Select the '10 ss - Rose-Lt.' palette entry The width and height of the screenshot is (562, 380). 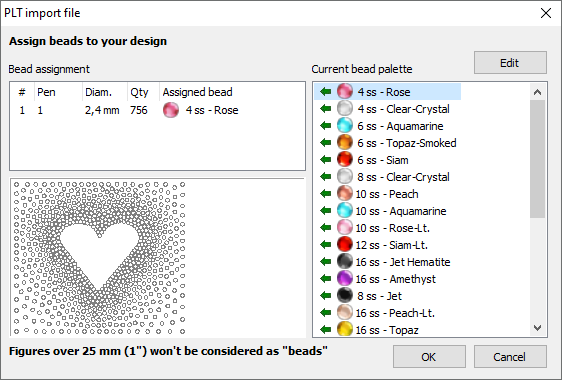click(x=392, y=228)
